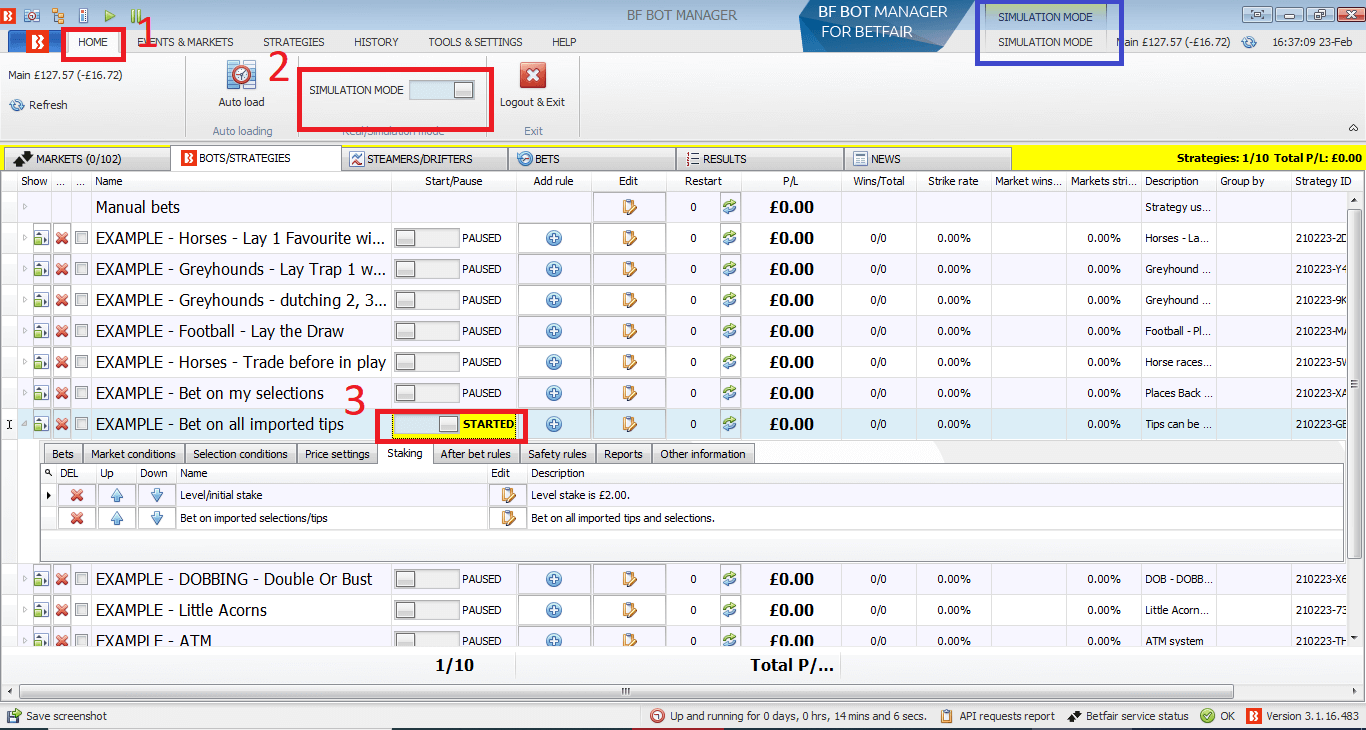Image resolution: width=1366 pixels, height=730 pixels.
Task: Restart the Horses Trade before in play strategy
Action: coord(730,362)
